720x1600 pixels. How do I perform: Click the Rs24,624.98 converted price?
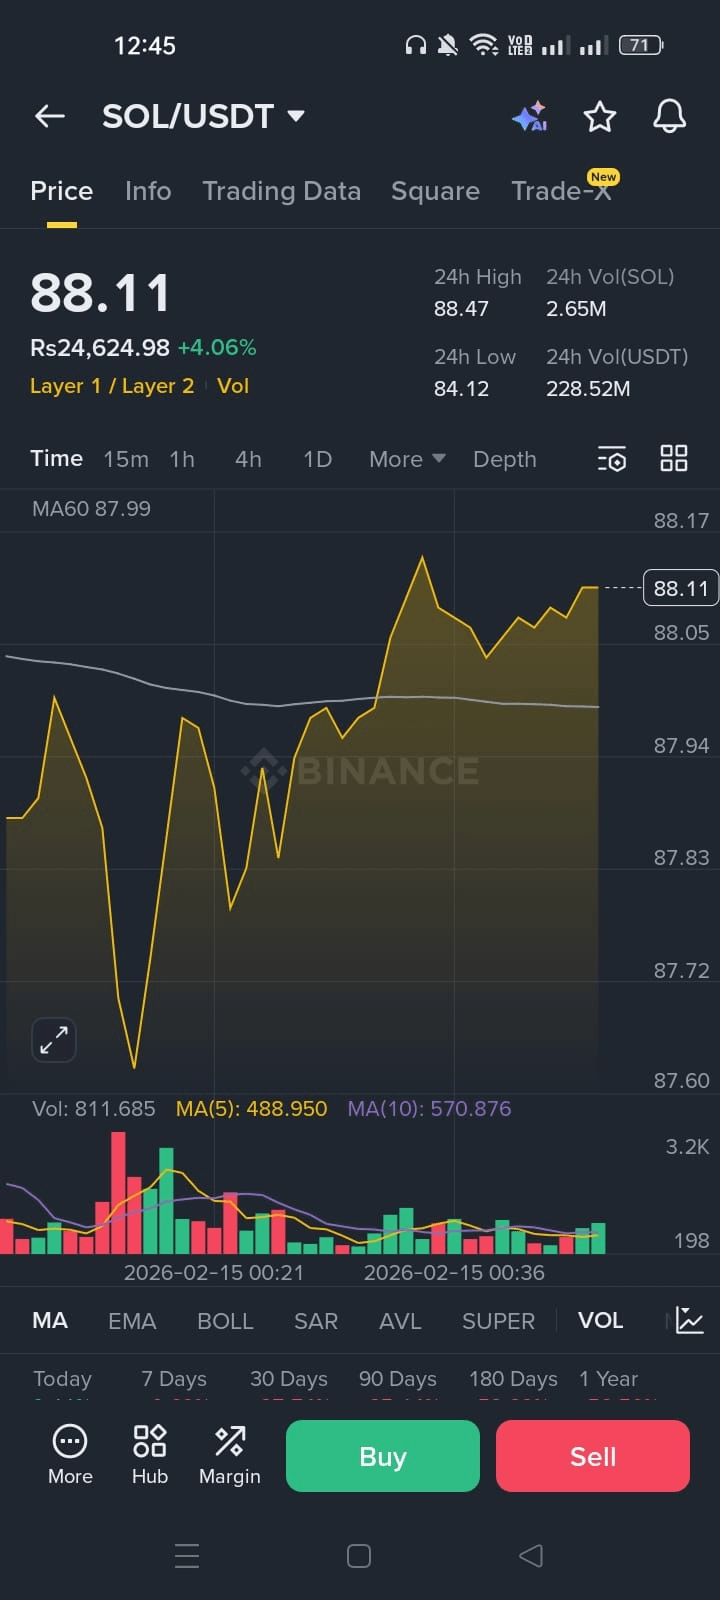pos(100,348)
